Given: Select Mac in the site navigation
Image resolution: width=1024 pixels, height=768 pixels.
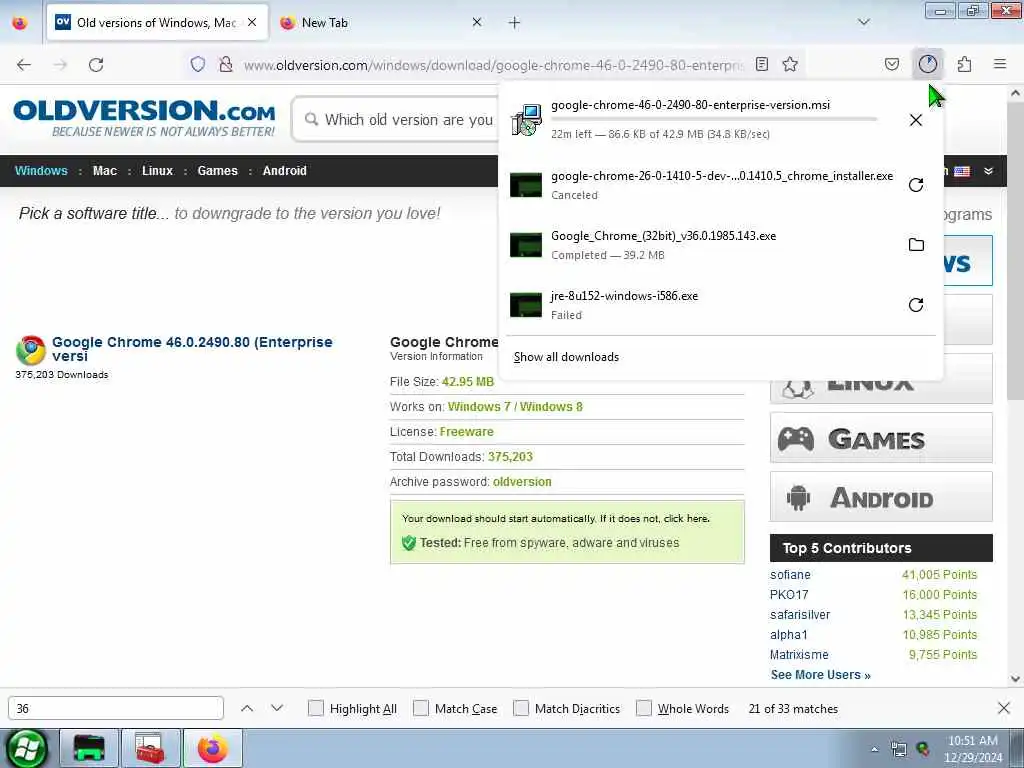Looking at the screenshot, I should (x=104, y=170).
